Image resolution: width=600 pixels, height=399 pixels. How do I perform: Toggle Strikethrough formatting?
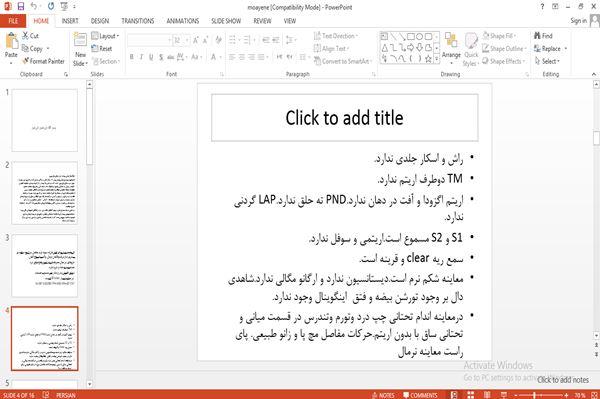tap(170, 57)
